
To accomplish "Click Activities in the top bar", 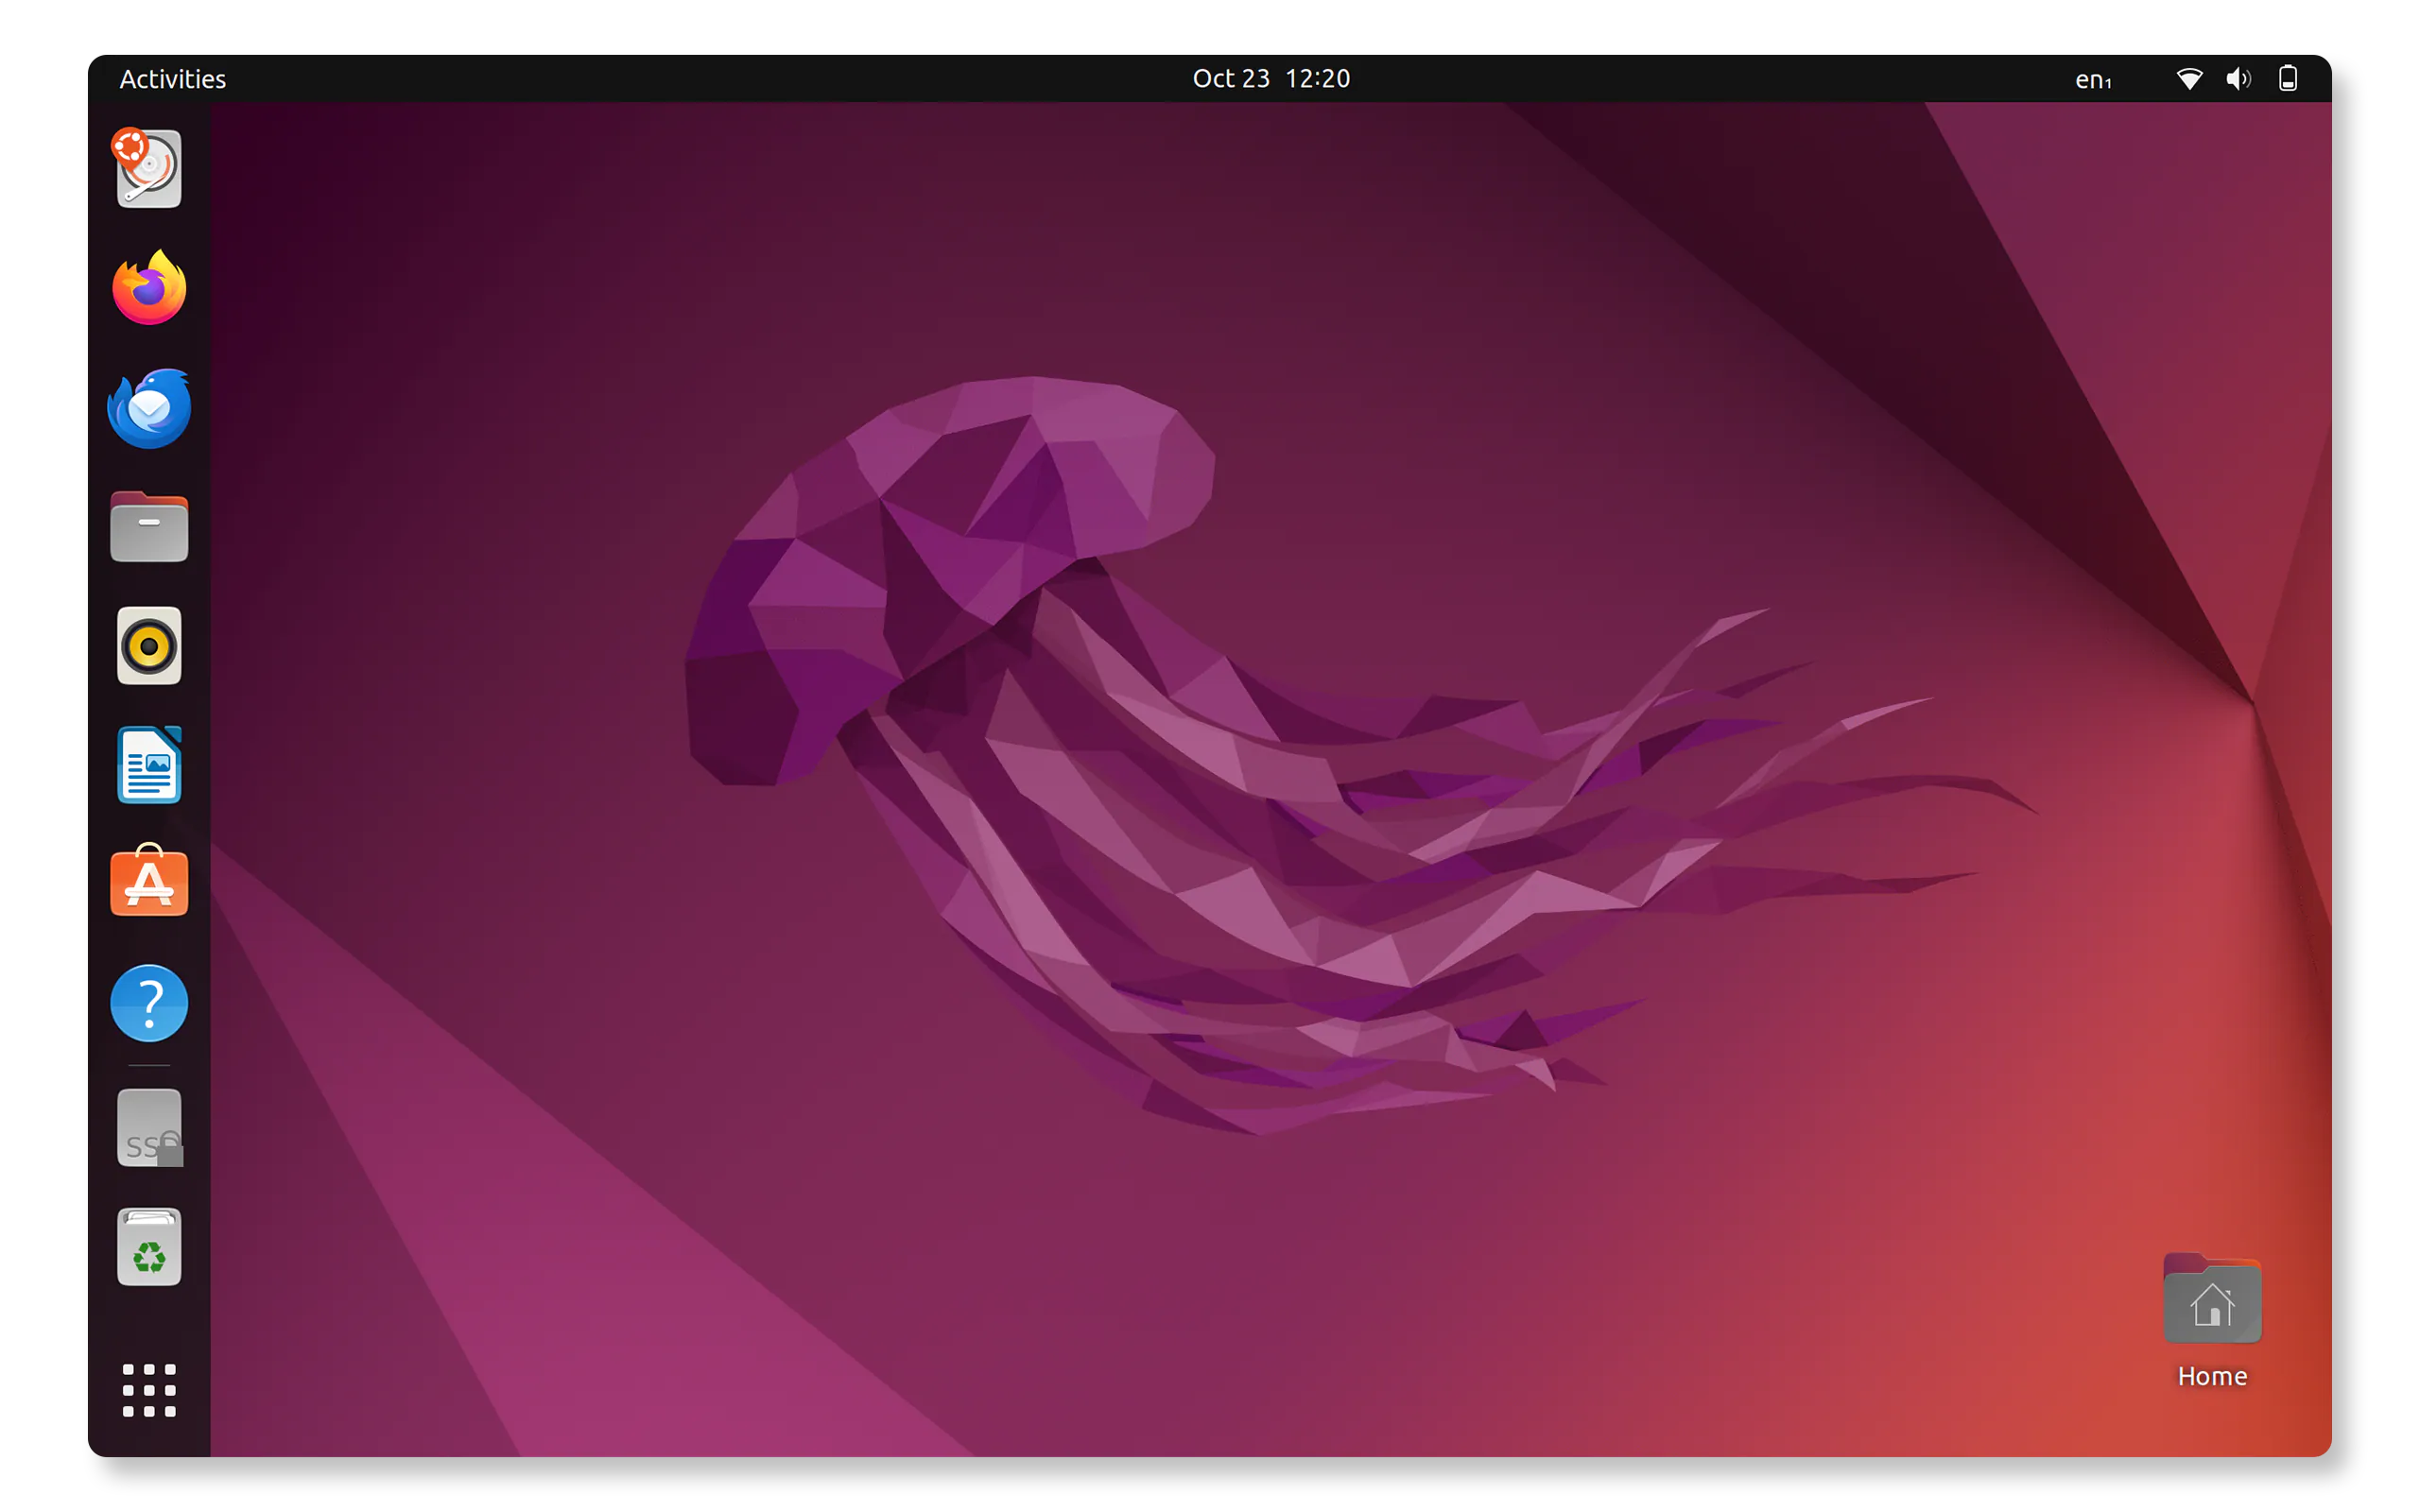I will click(x=172, y=79).
